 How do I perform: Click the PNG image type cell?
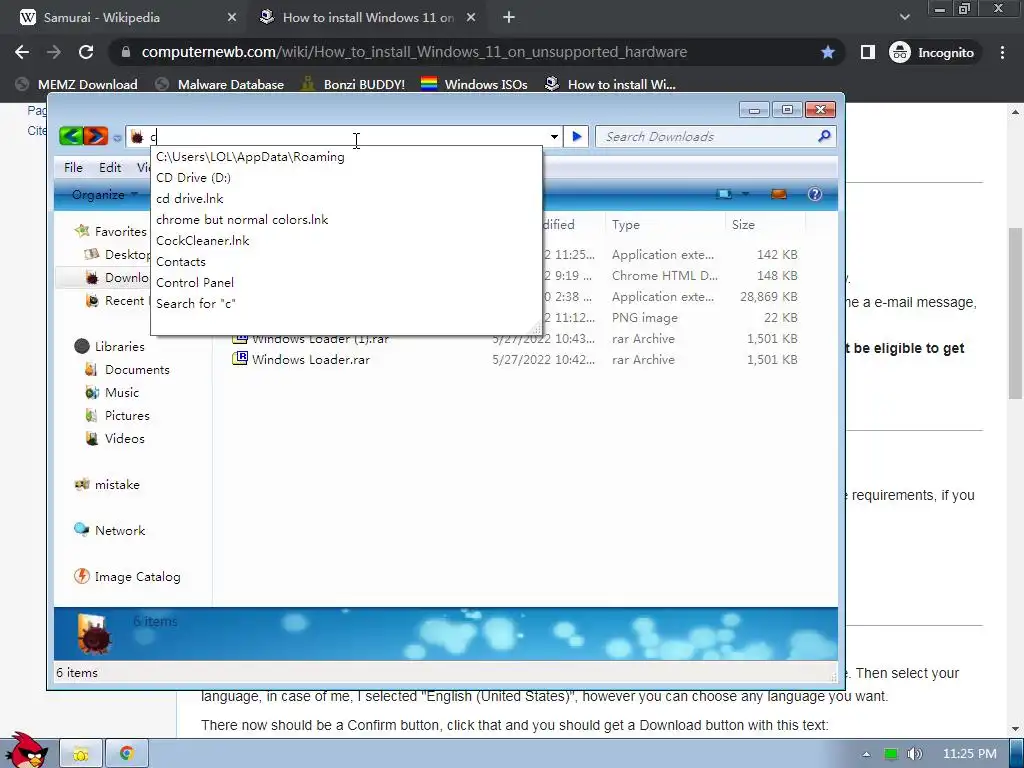pyautogui.click(x=645, y=318)
